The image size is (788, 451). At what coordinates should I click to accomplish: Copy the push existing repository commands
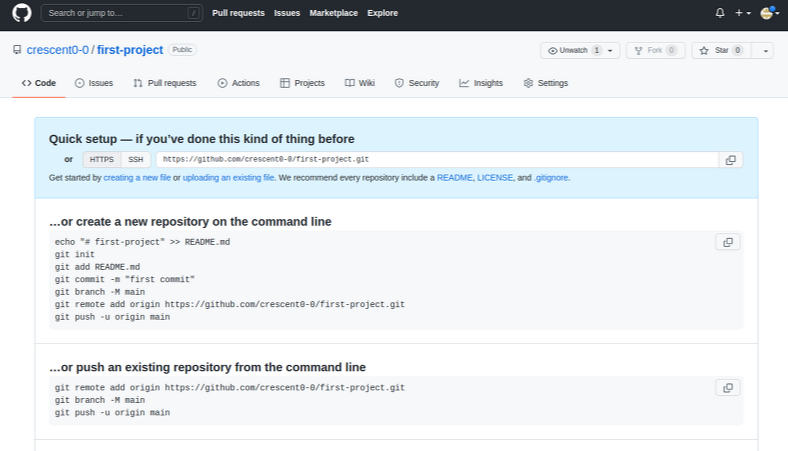coord(728,388)
